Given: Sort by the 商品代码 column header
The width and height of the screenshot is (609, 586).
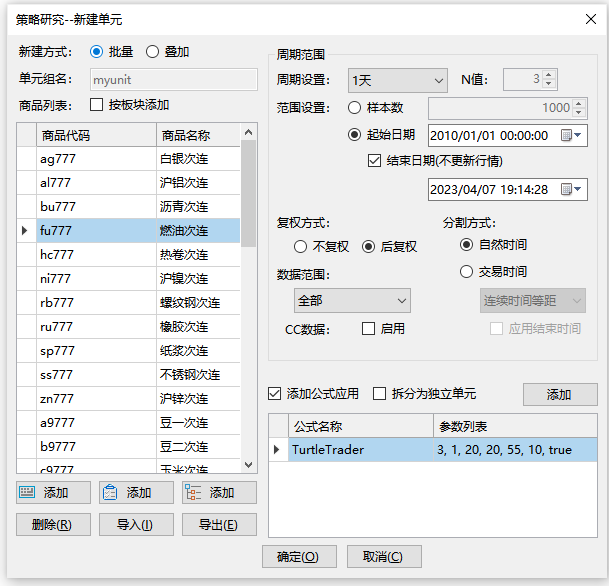Looking at the screenshot, I should pos(95,136).
